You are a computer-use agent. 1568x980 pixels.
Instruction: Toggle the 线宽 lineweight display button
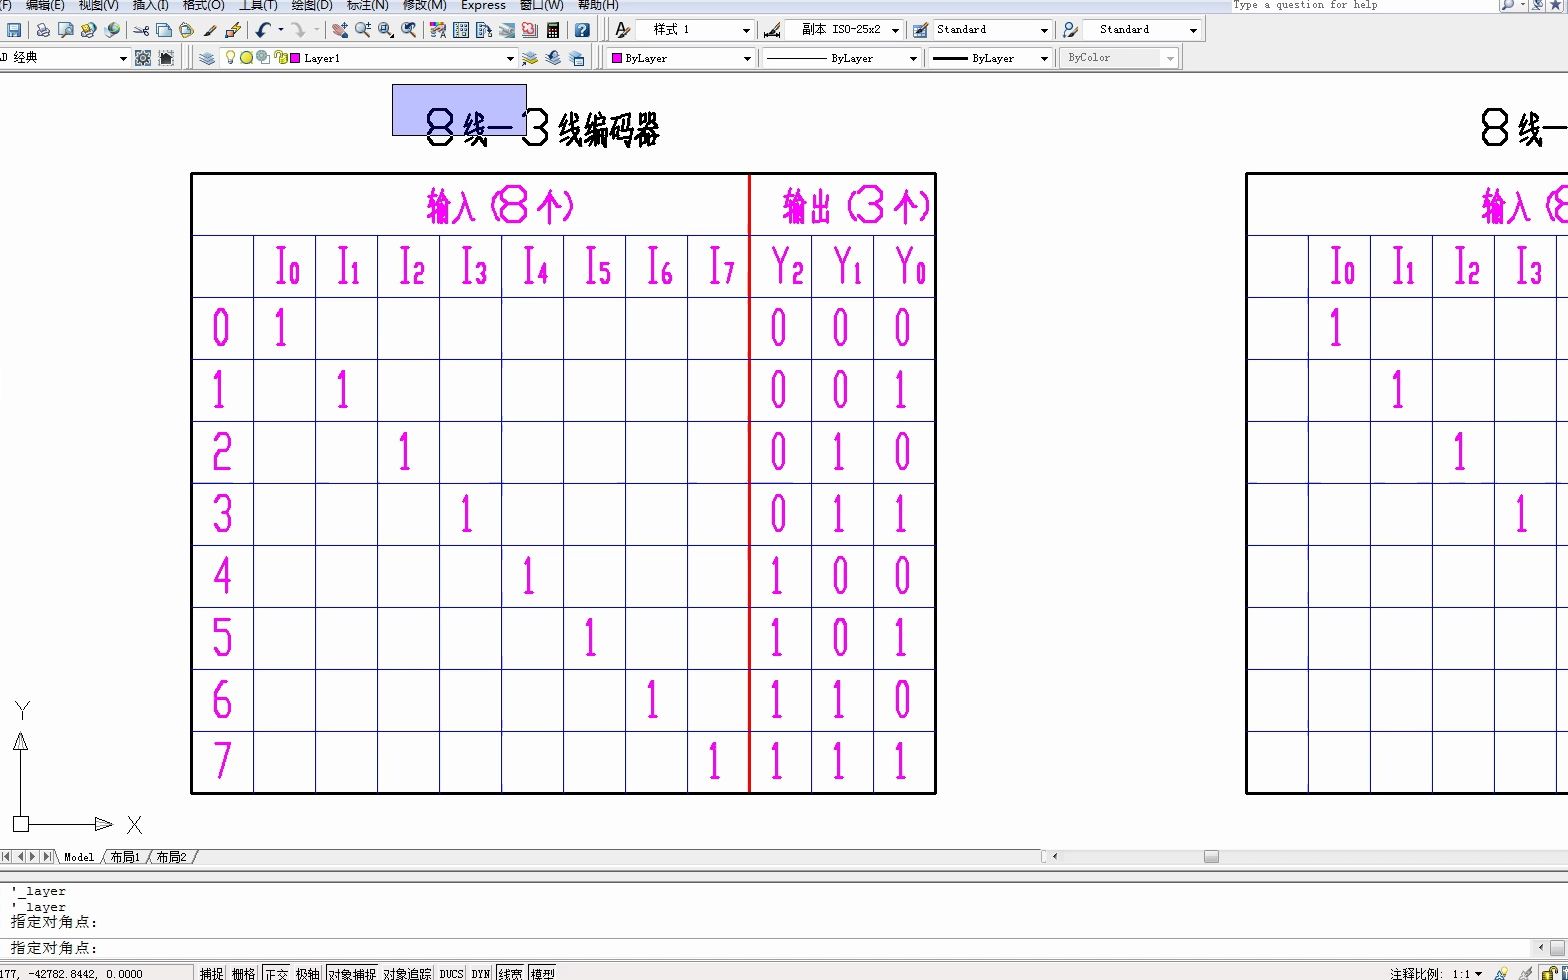pyautogui.click(x=510, y=973)
